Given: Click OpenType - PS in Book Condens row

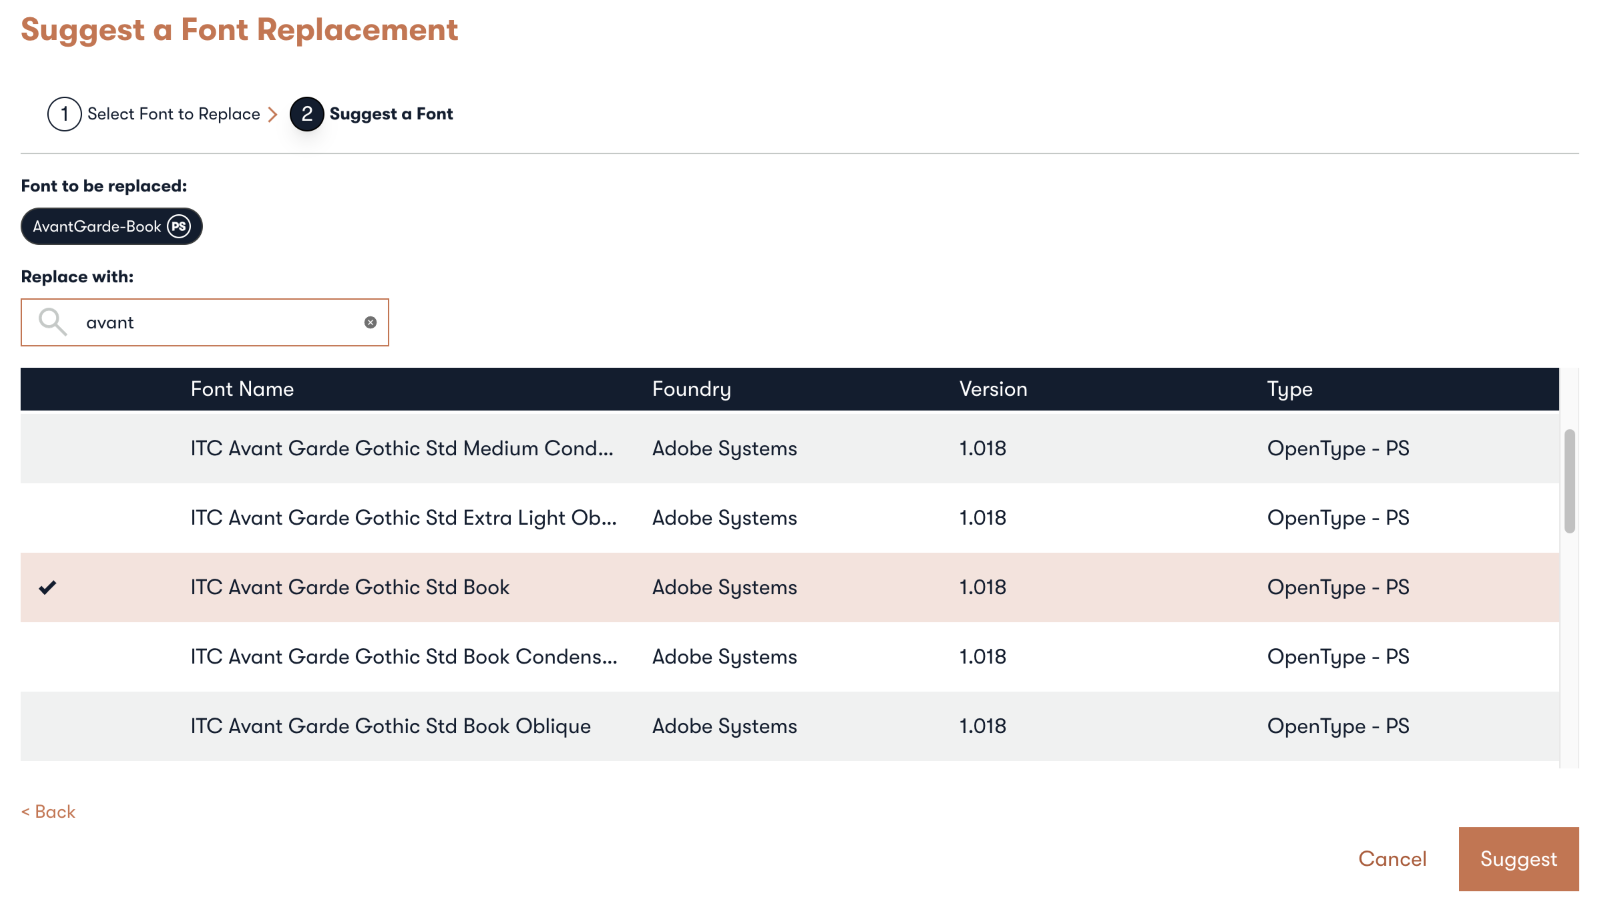Looking at the screenshot, I should [1338, 657].
